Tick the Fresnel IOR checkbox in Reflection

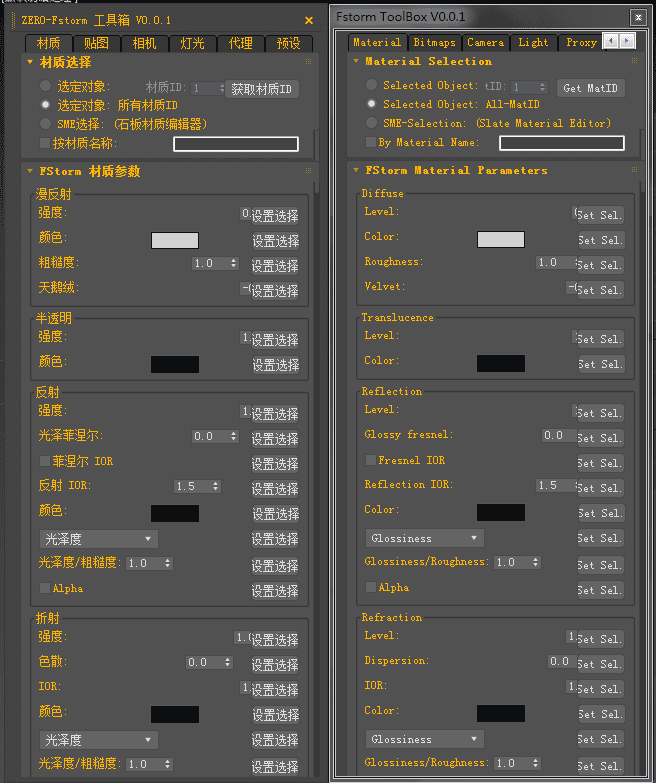(x=371, y=461)
